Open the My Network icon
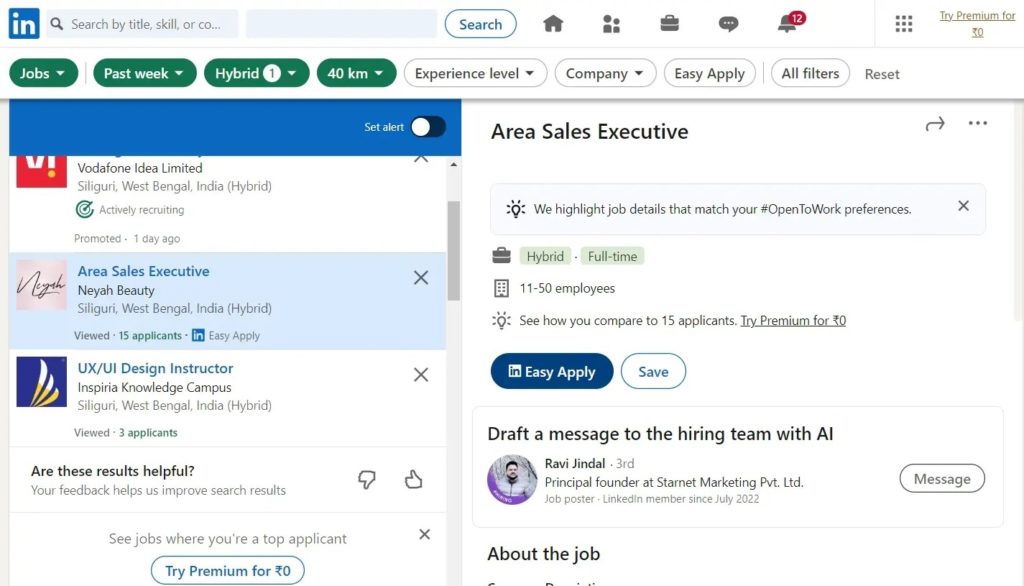Image resolution: width=1024 pixels, height=586 pixels. click(x=611, y=22)
